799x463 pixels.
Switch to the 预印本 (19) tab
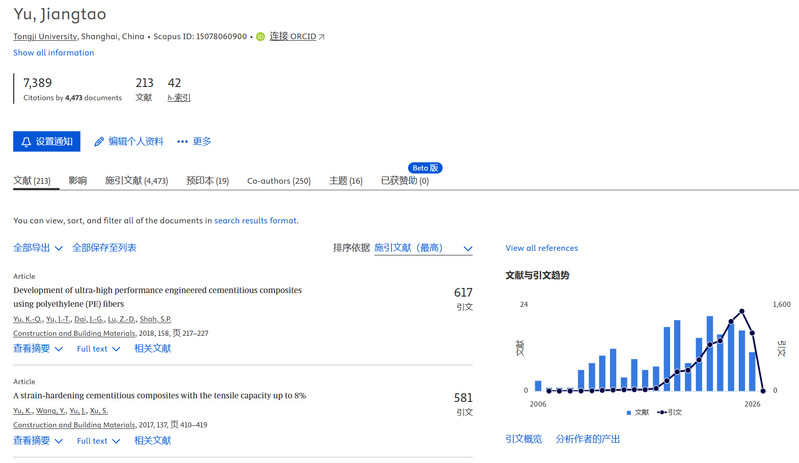pyautogui.click(x=207, y=181)
